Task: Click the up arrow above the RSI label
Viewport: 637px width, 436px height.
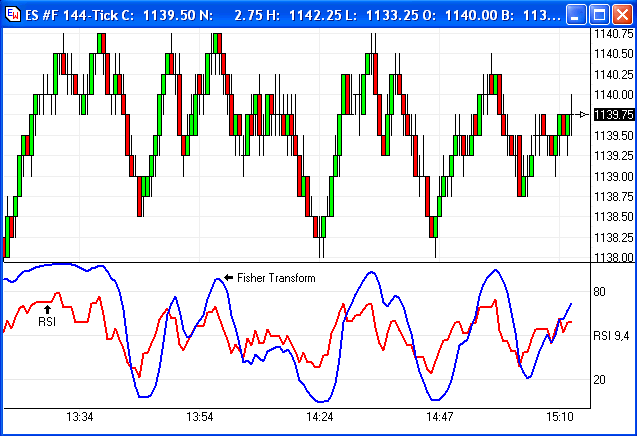Action: coord(47,309)
